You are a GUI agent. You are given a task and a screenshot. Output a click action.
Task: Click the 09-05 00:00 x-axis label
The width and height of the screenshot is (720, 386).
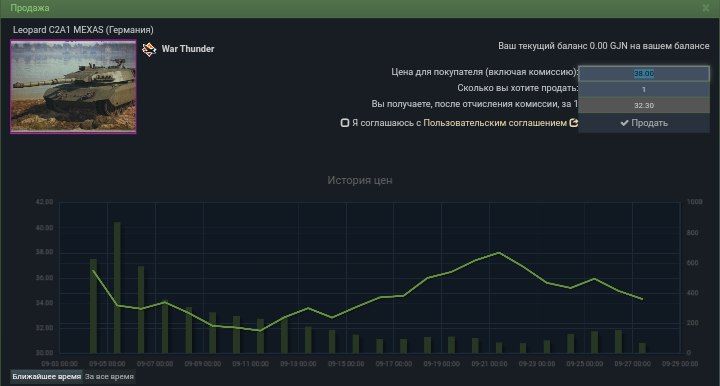point(107,364)
